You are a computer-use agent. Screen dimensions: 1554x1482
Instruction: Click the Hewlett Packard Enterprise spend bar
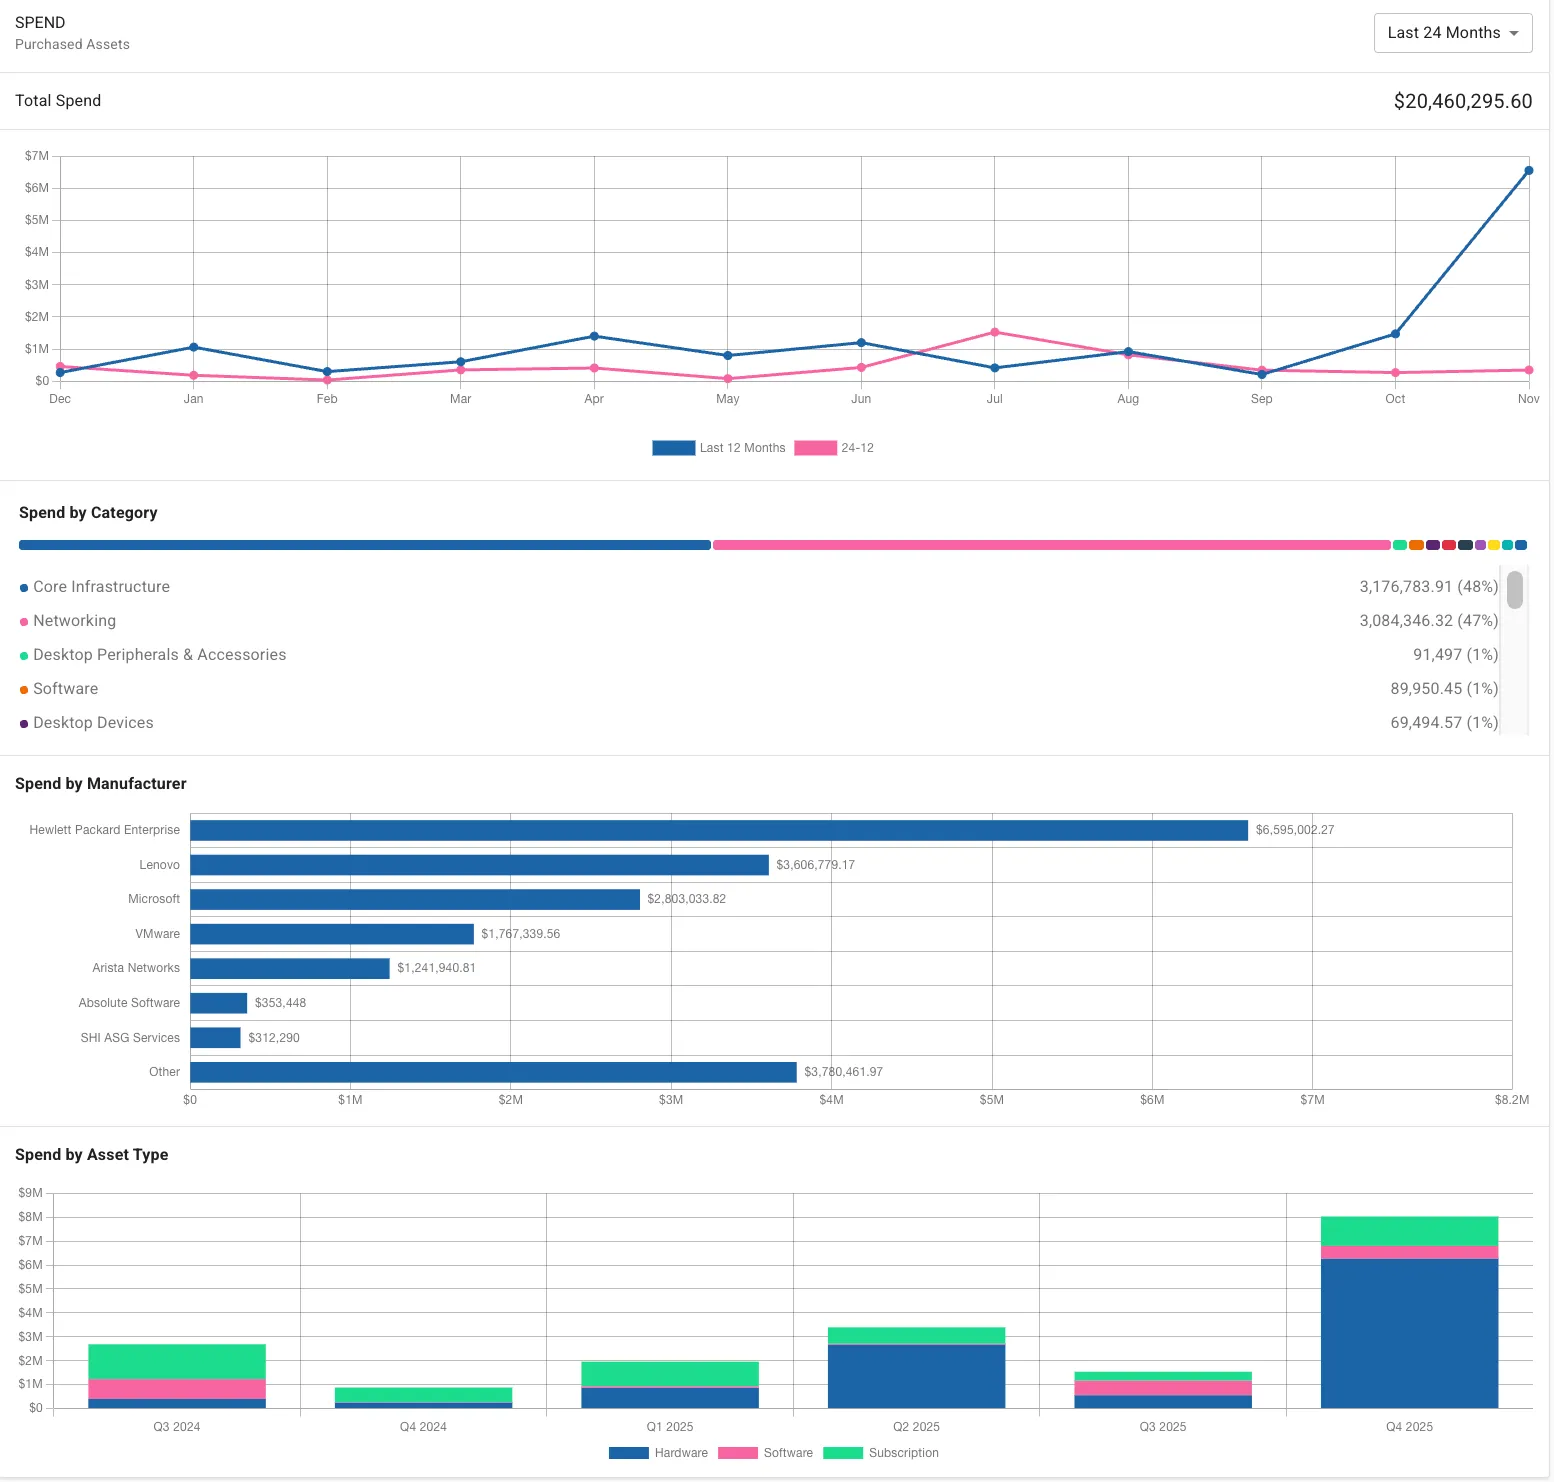click(719, 830)
